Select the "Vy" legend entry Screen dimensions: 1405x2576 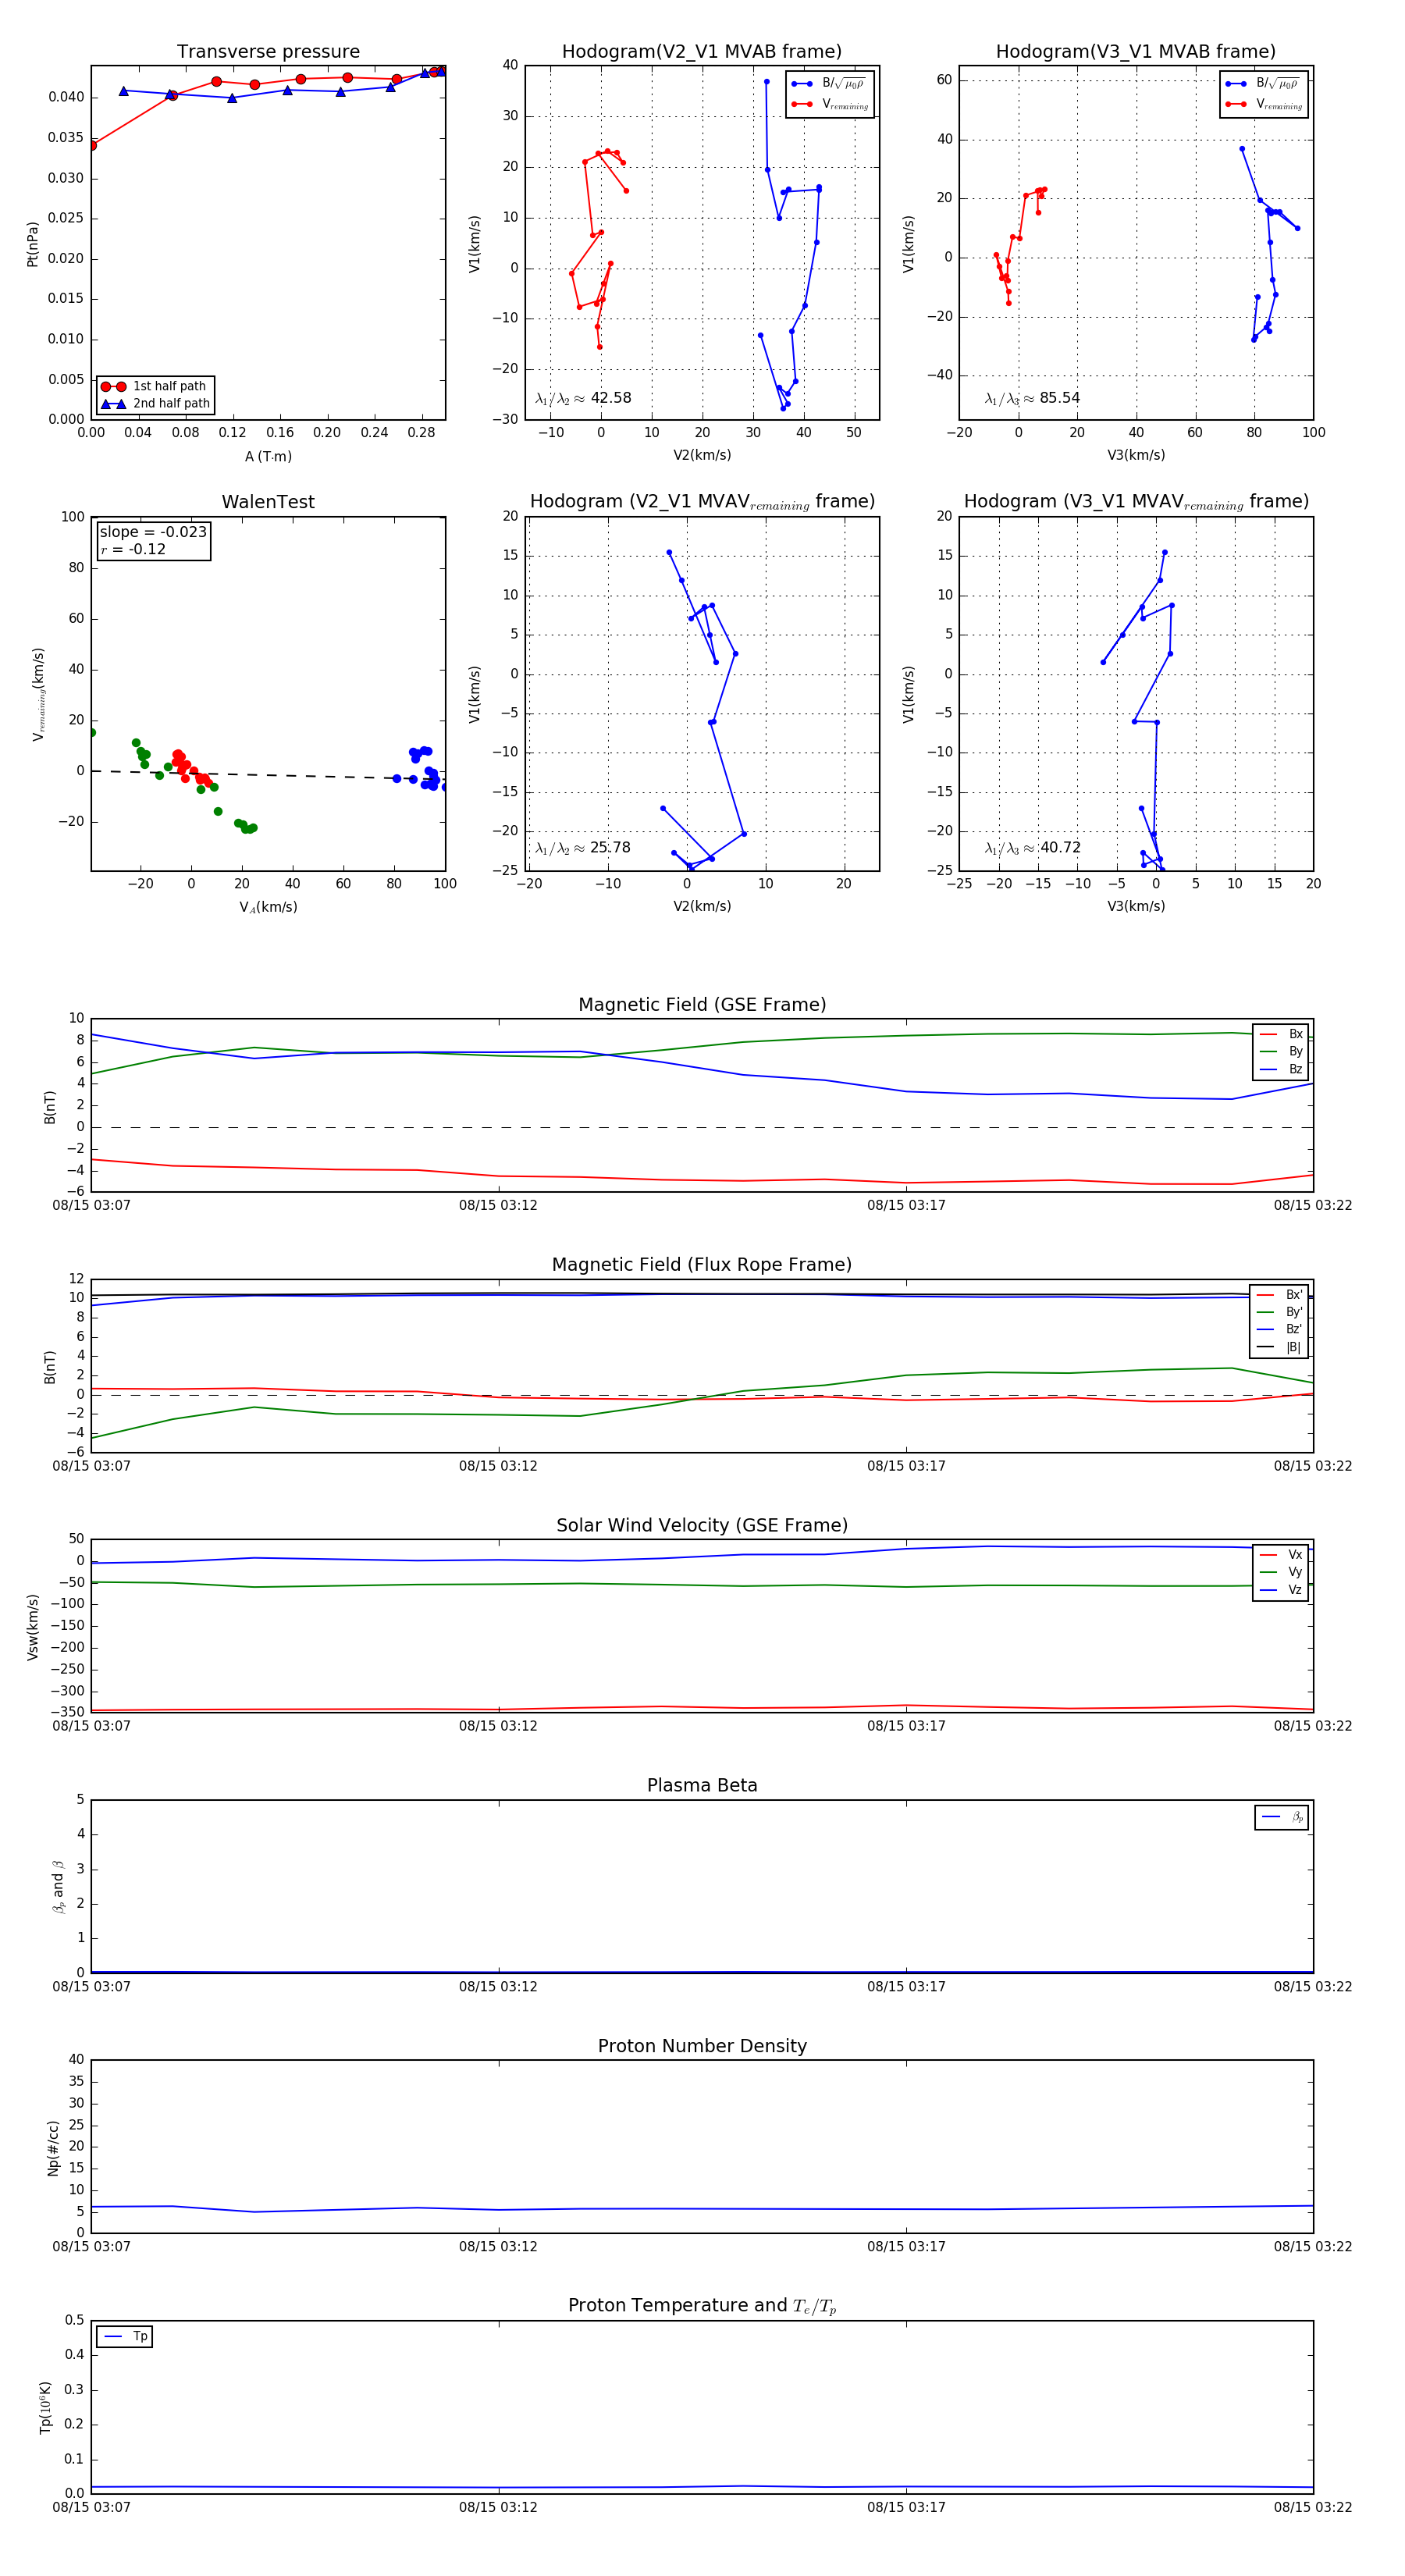pos(1281,1572)
